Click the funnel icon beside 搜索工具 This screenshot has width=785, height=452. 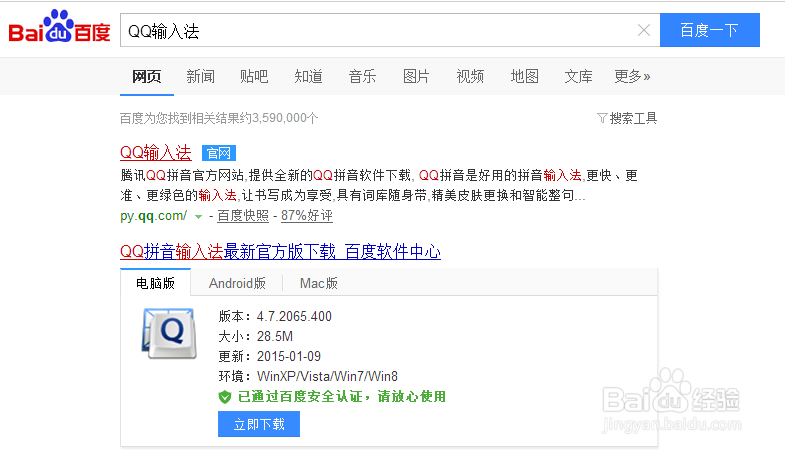[x=602, y=119]
